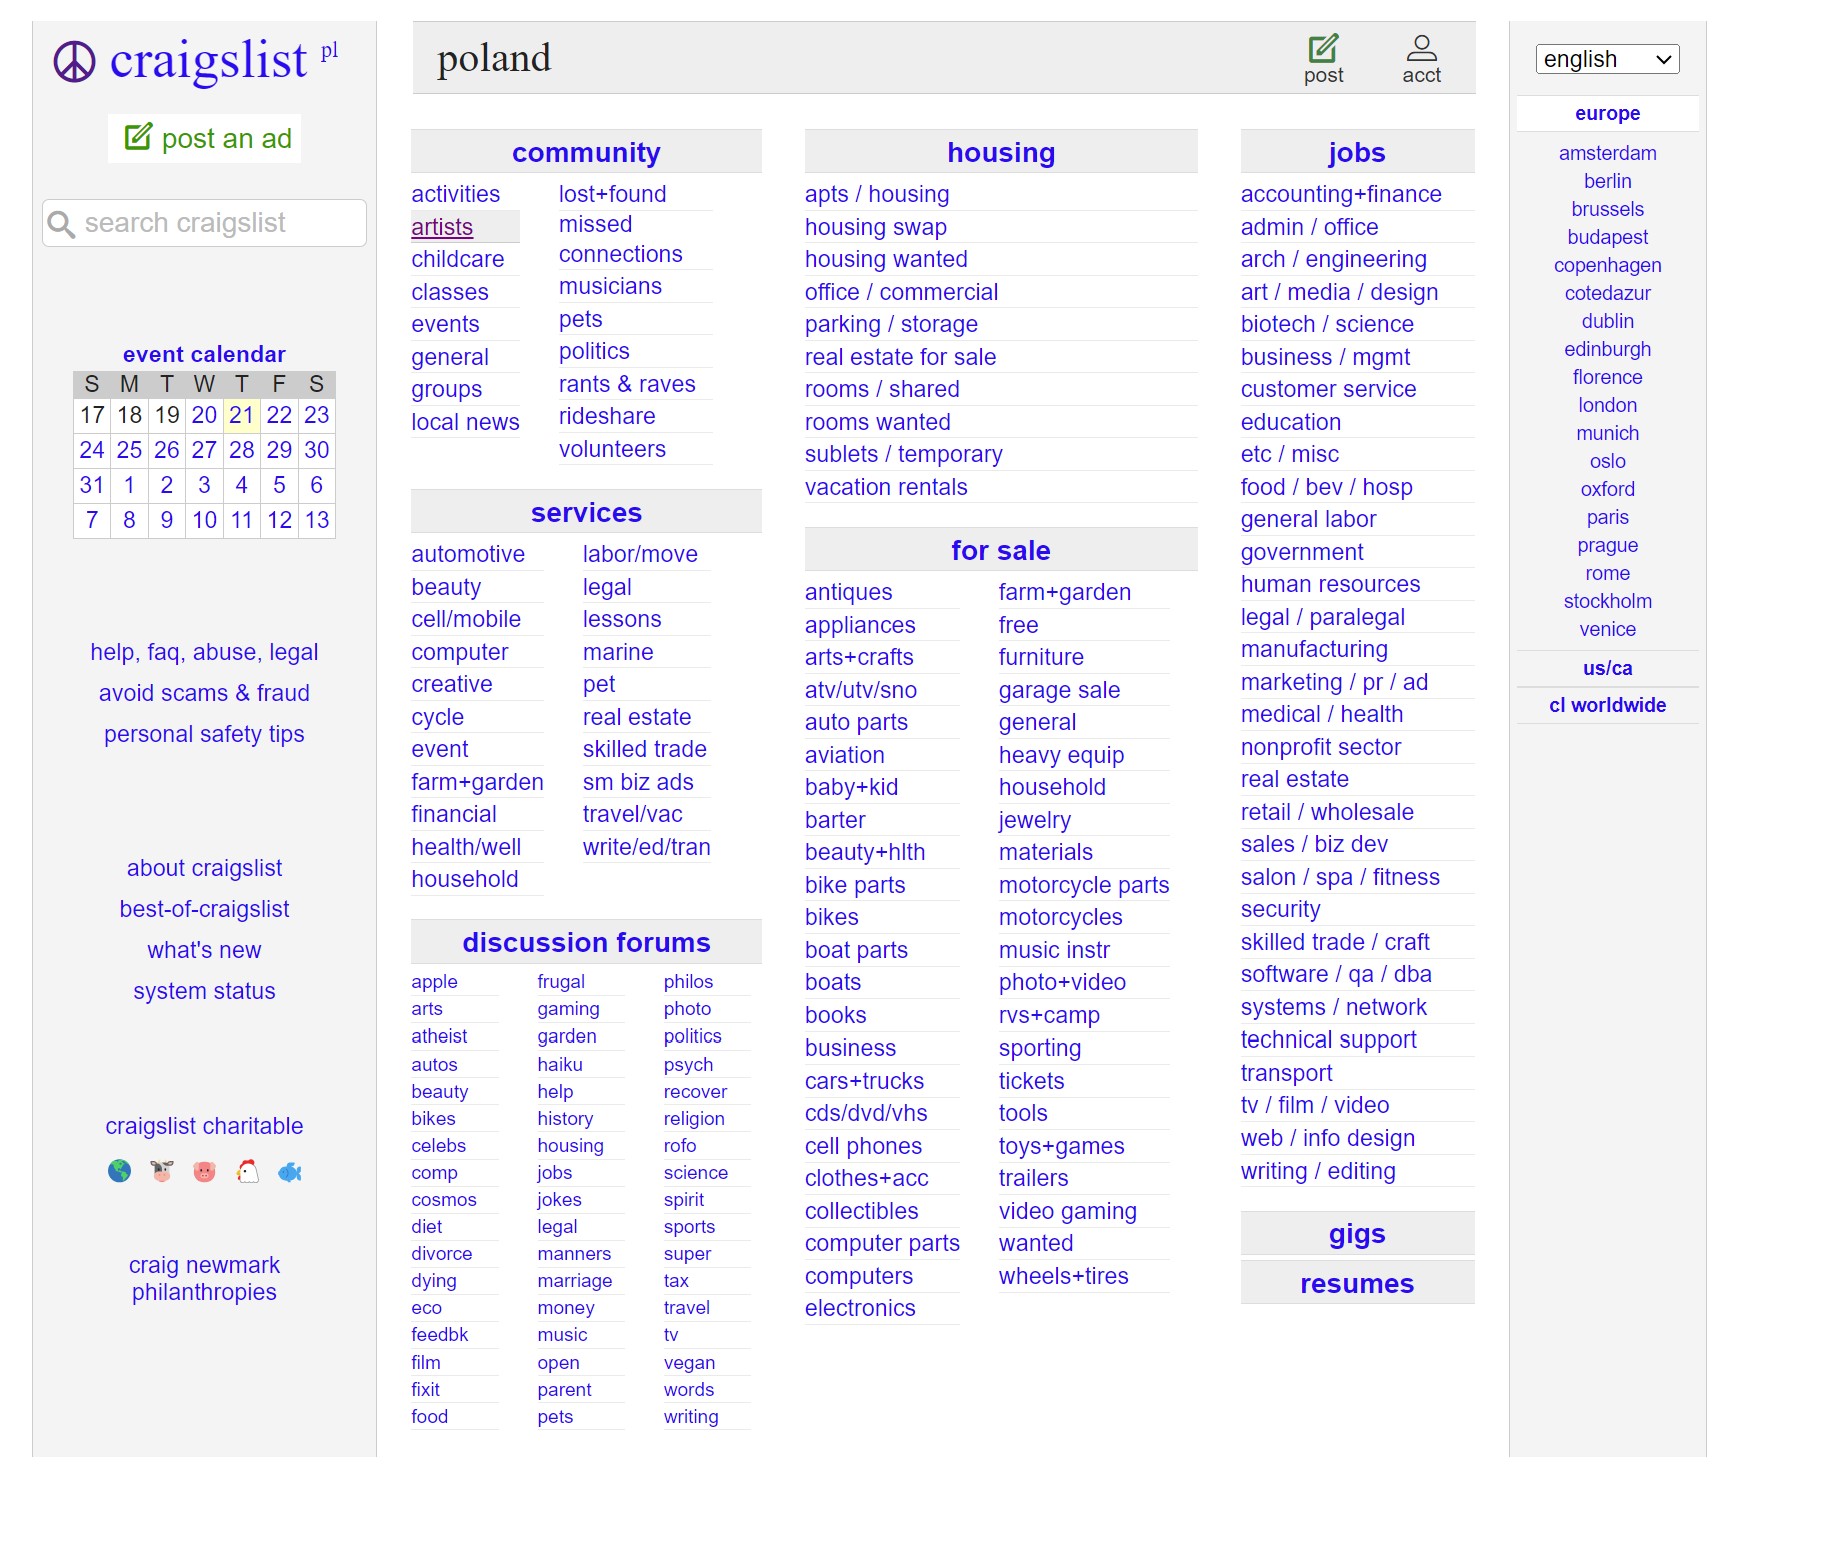
Task: Open software / qa / dba link
Action: tap(1336, 974)
